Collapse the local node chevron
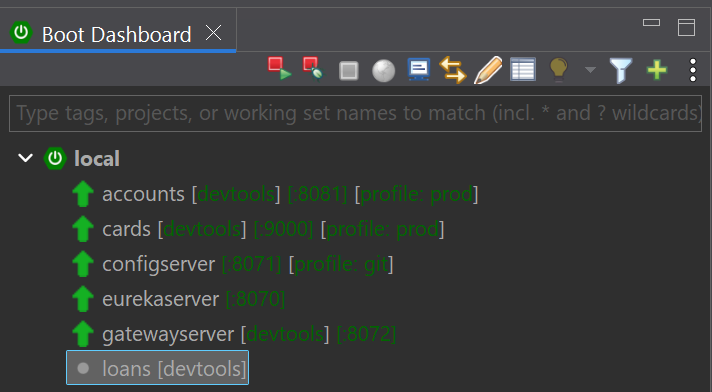This screenshot has width=712, height=392. (25, 158)
